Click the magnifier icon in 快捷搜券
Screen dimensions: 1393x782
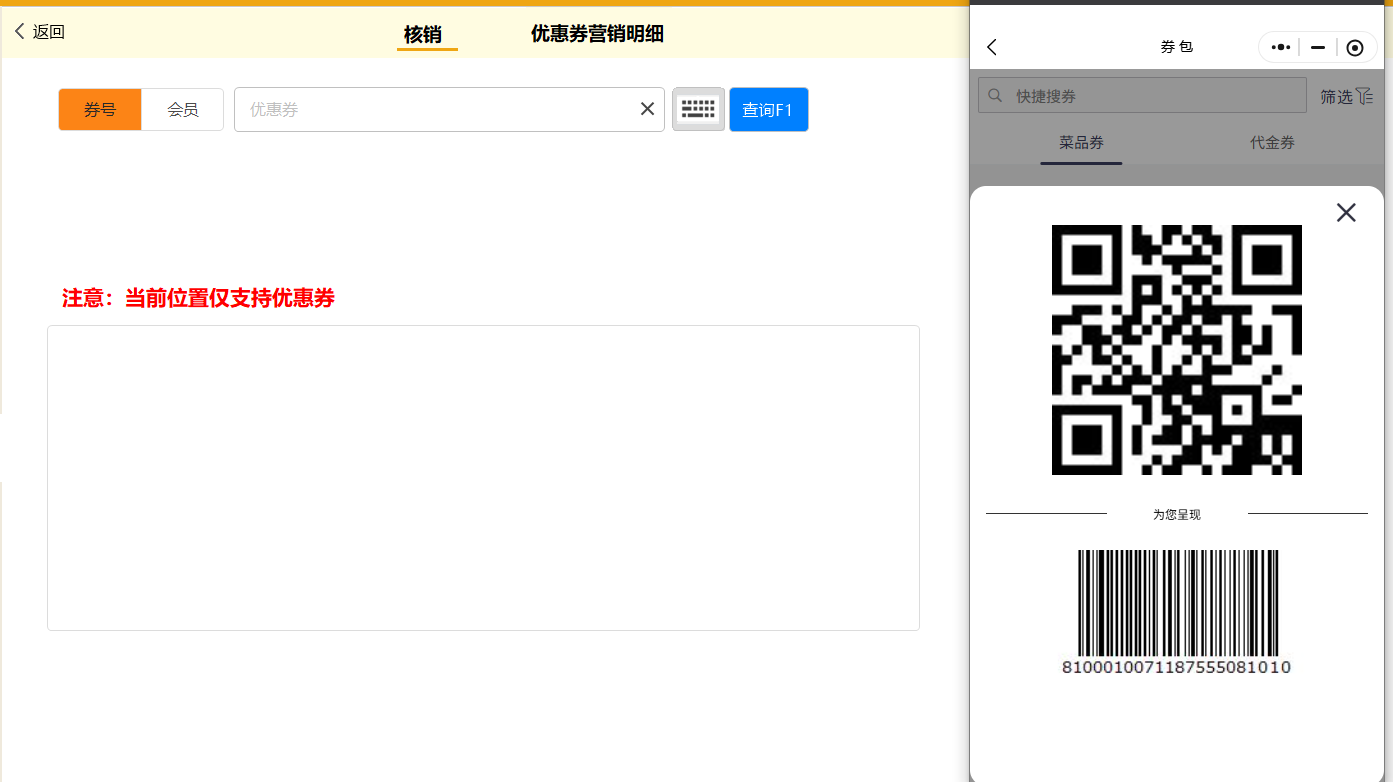995,96
